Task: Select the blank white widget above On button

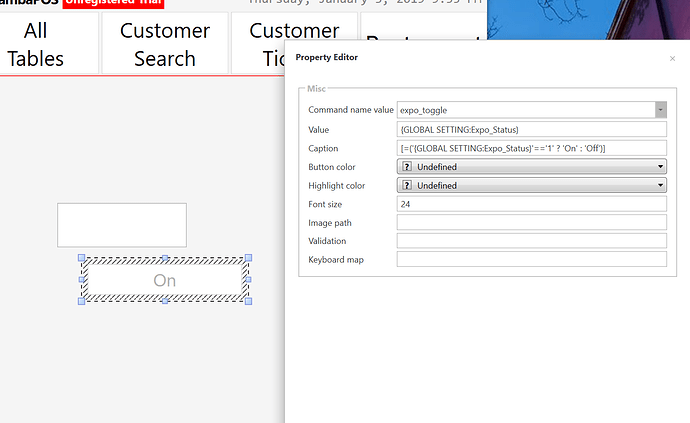Action: [x=122, y=225]
